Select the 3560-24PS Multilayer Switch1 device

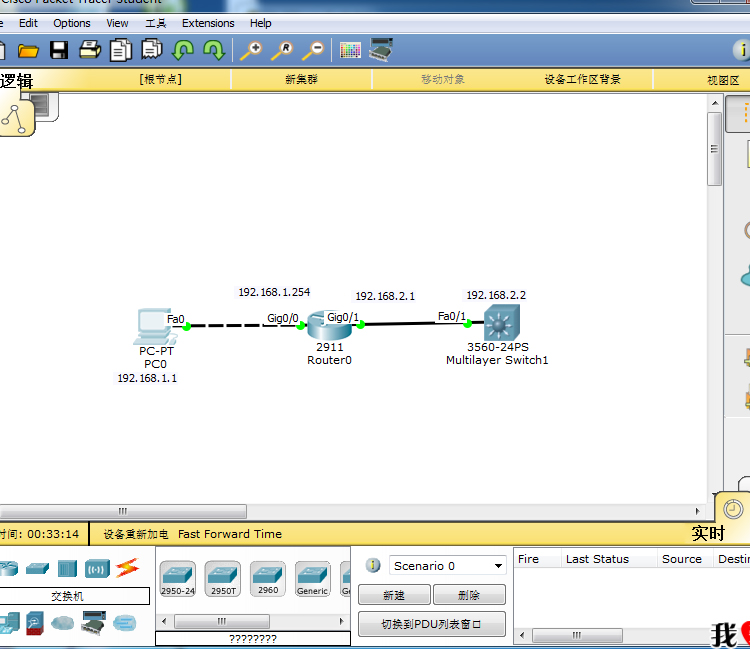[x=501, y=322]
